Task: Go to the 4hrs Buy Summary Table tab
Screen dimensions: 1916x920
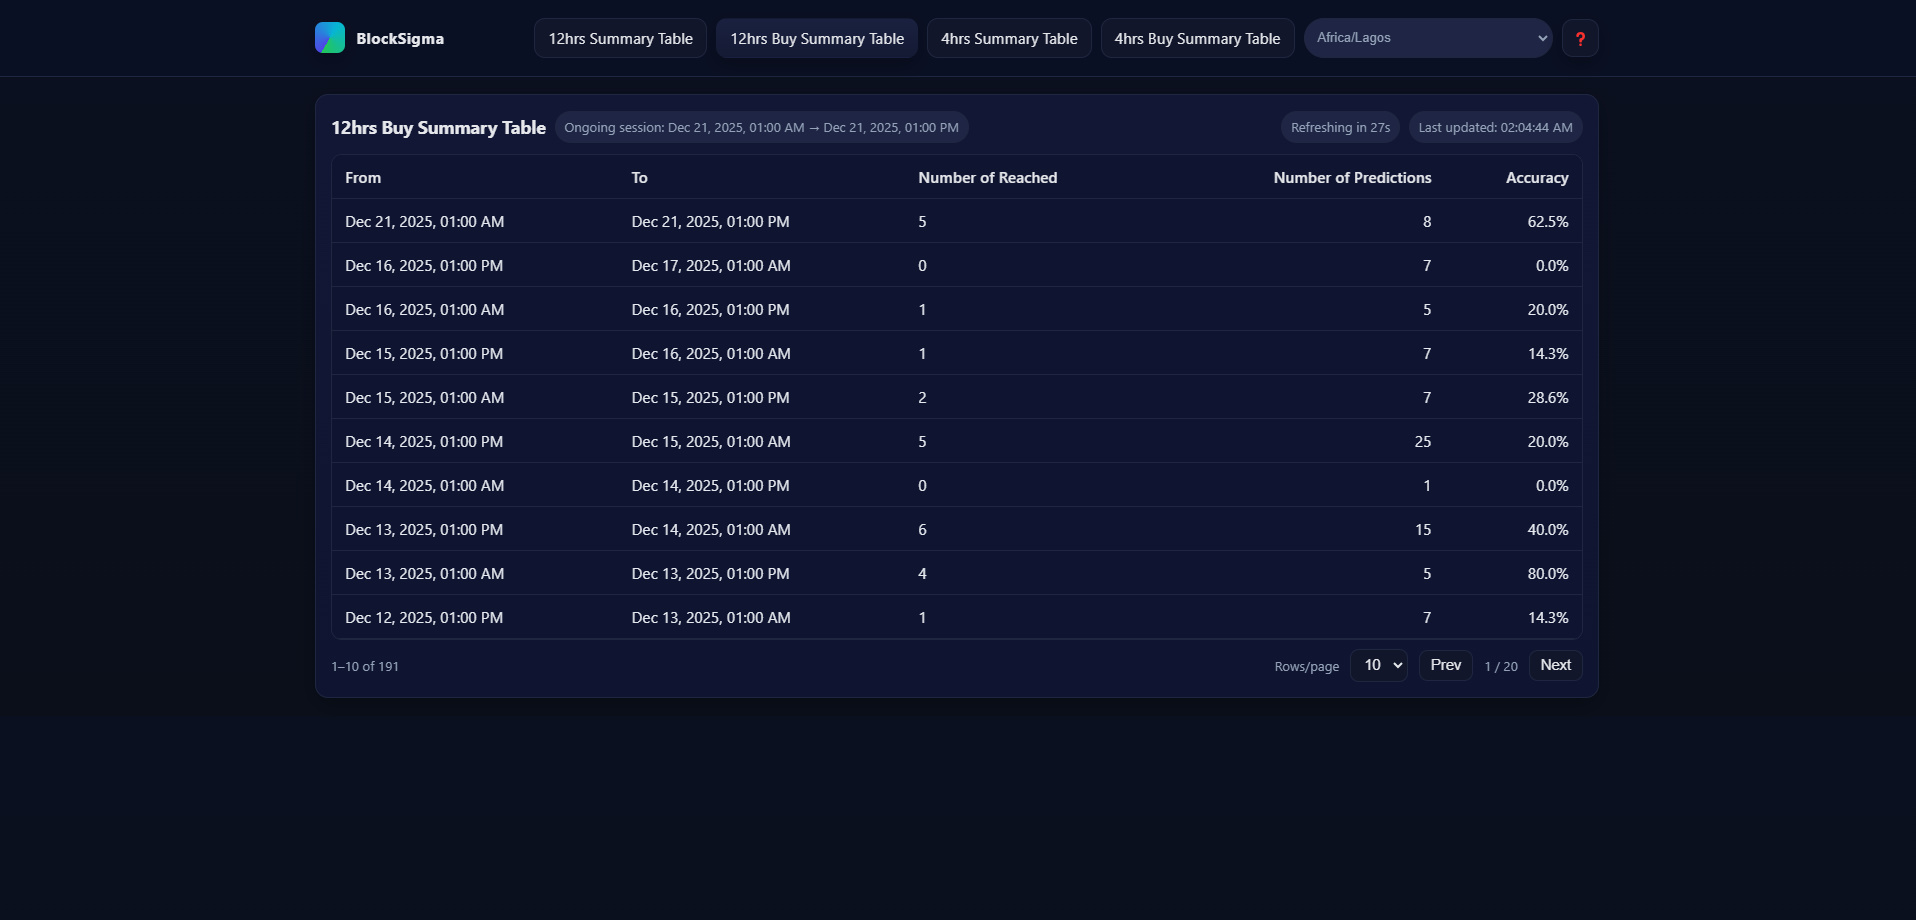Action: [x=1197, y=38]
